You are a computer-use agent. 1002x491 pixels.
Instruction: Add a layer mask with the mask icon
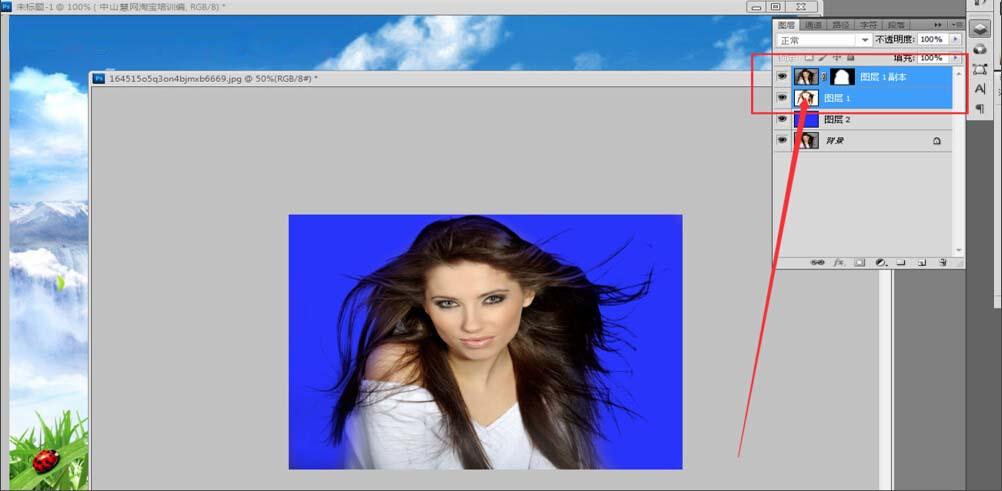tap(859, 263)
